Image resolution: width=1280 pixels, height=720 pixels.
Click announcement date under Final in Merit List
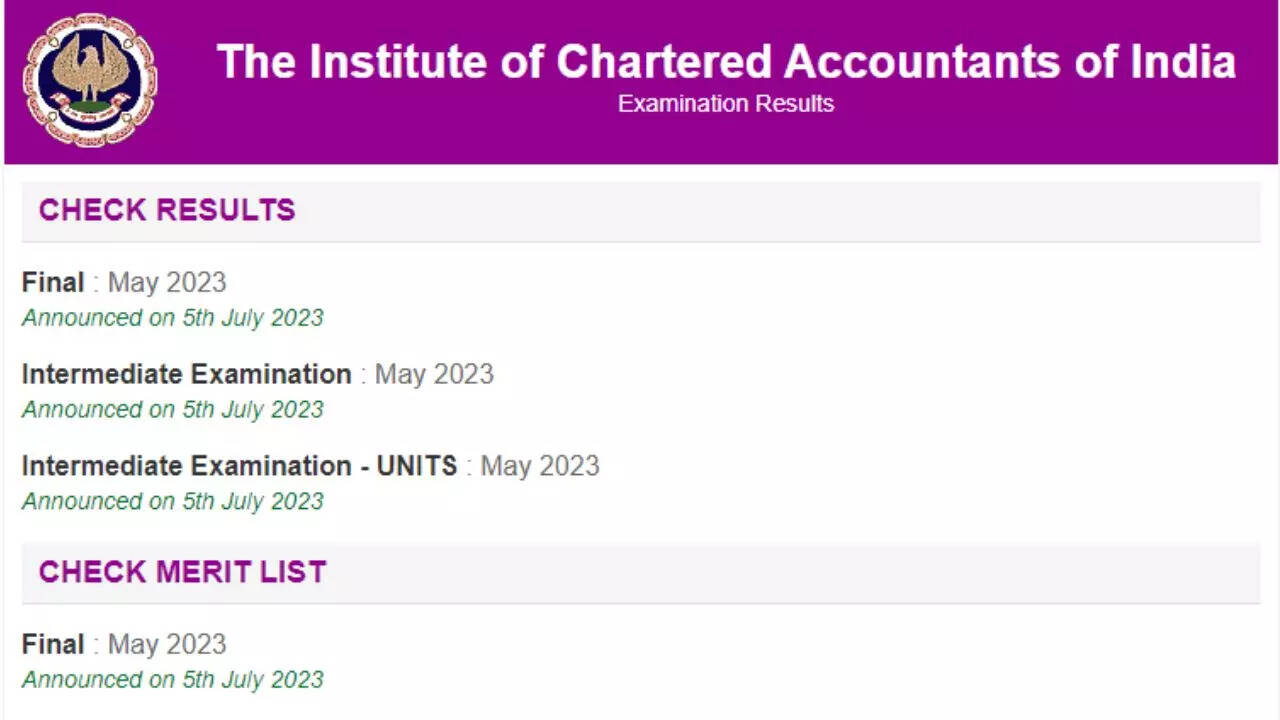point(173,680)
